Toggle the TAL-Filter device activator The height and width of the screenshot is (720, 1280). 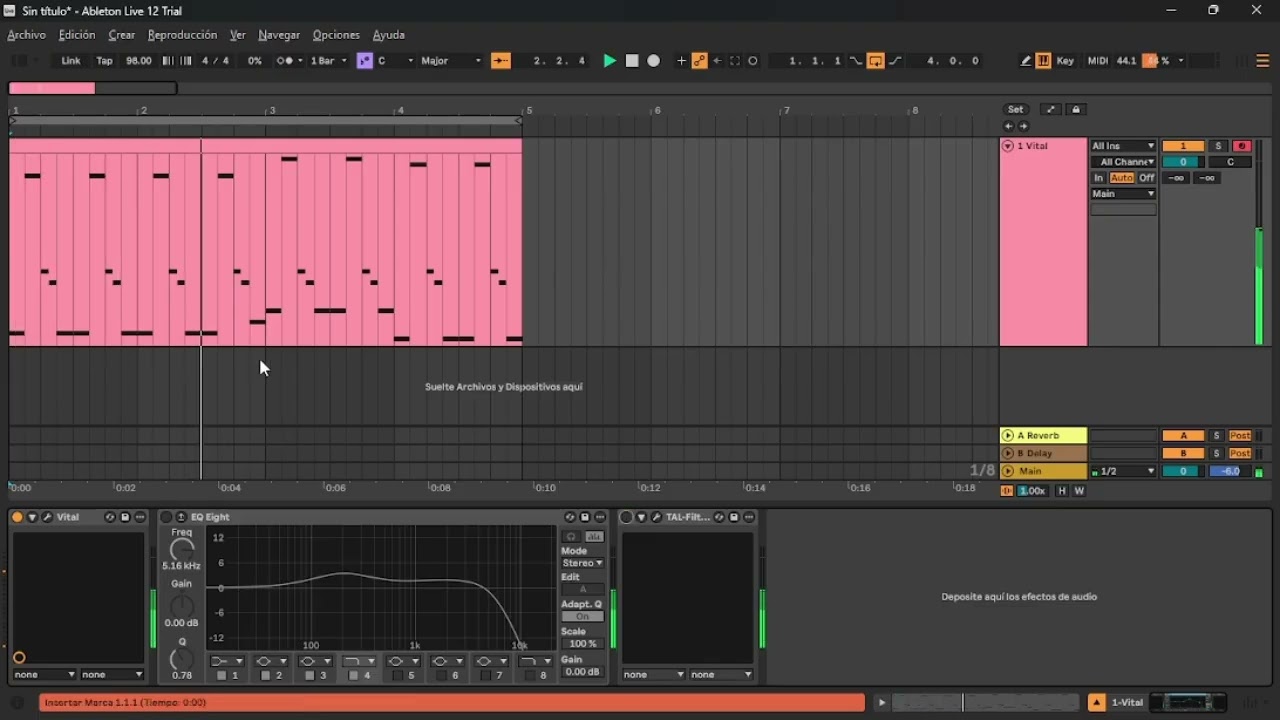coord(627,517)
